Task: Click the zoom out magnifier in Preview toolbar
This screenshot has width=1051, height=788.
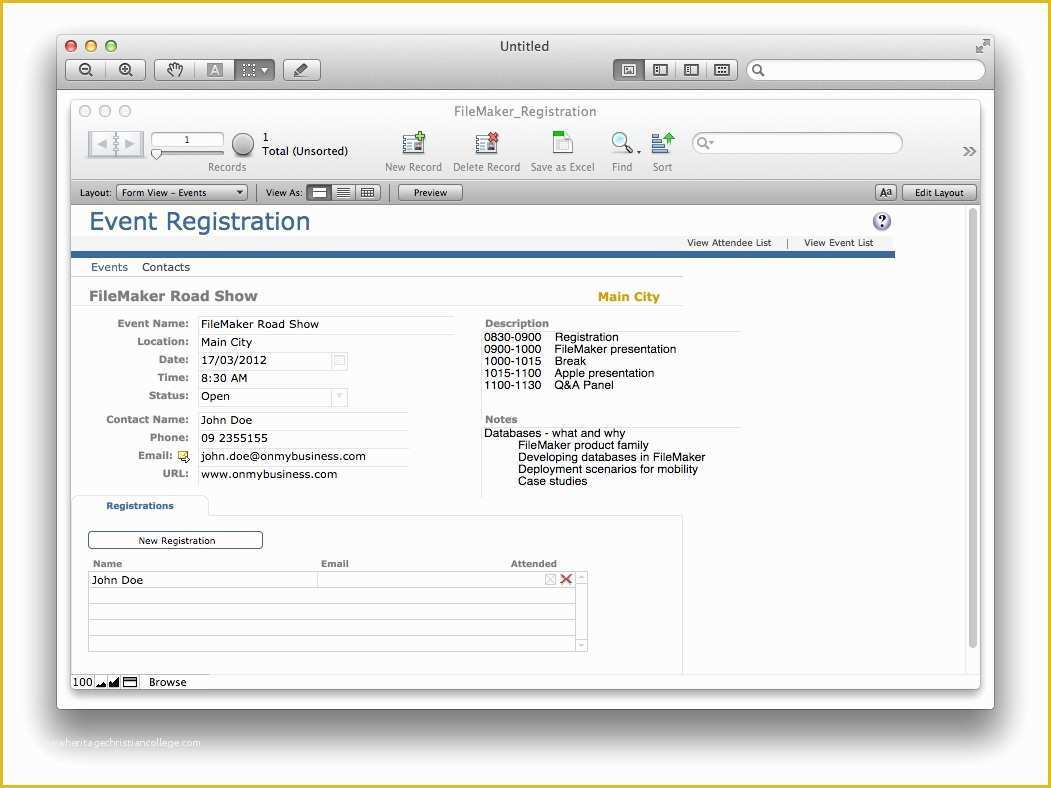Action: pos(86,70)
